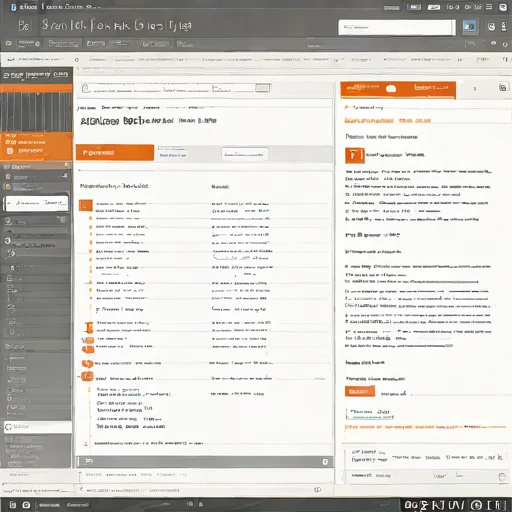Click the blue underlined link in main tab strip
The width and height of the screenshot is (512, 512).
point(173,155)
